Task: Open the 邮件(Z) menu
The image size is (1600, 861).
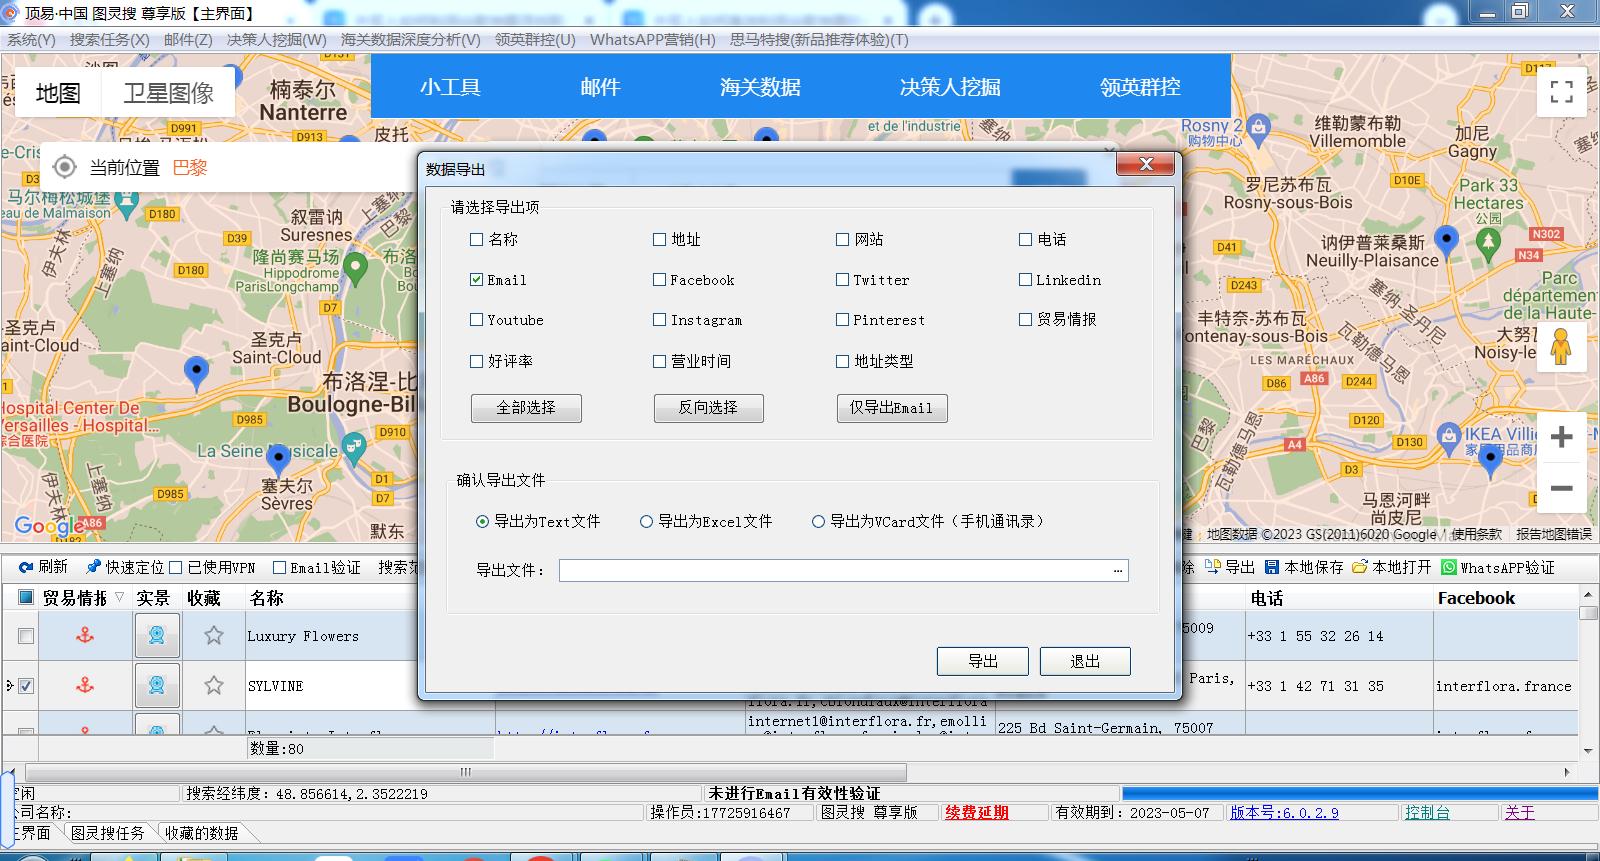Action: point(188,40)
